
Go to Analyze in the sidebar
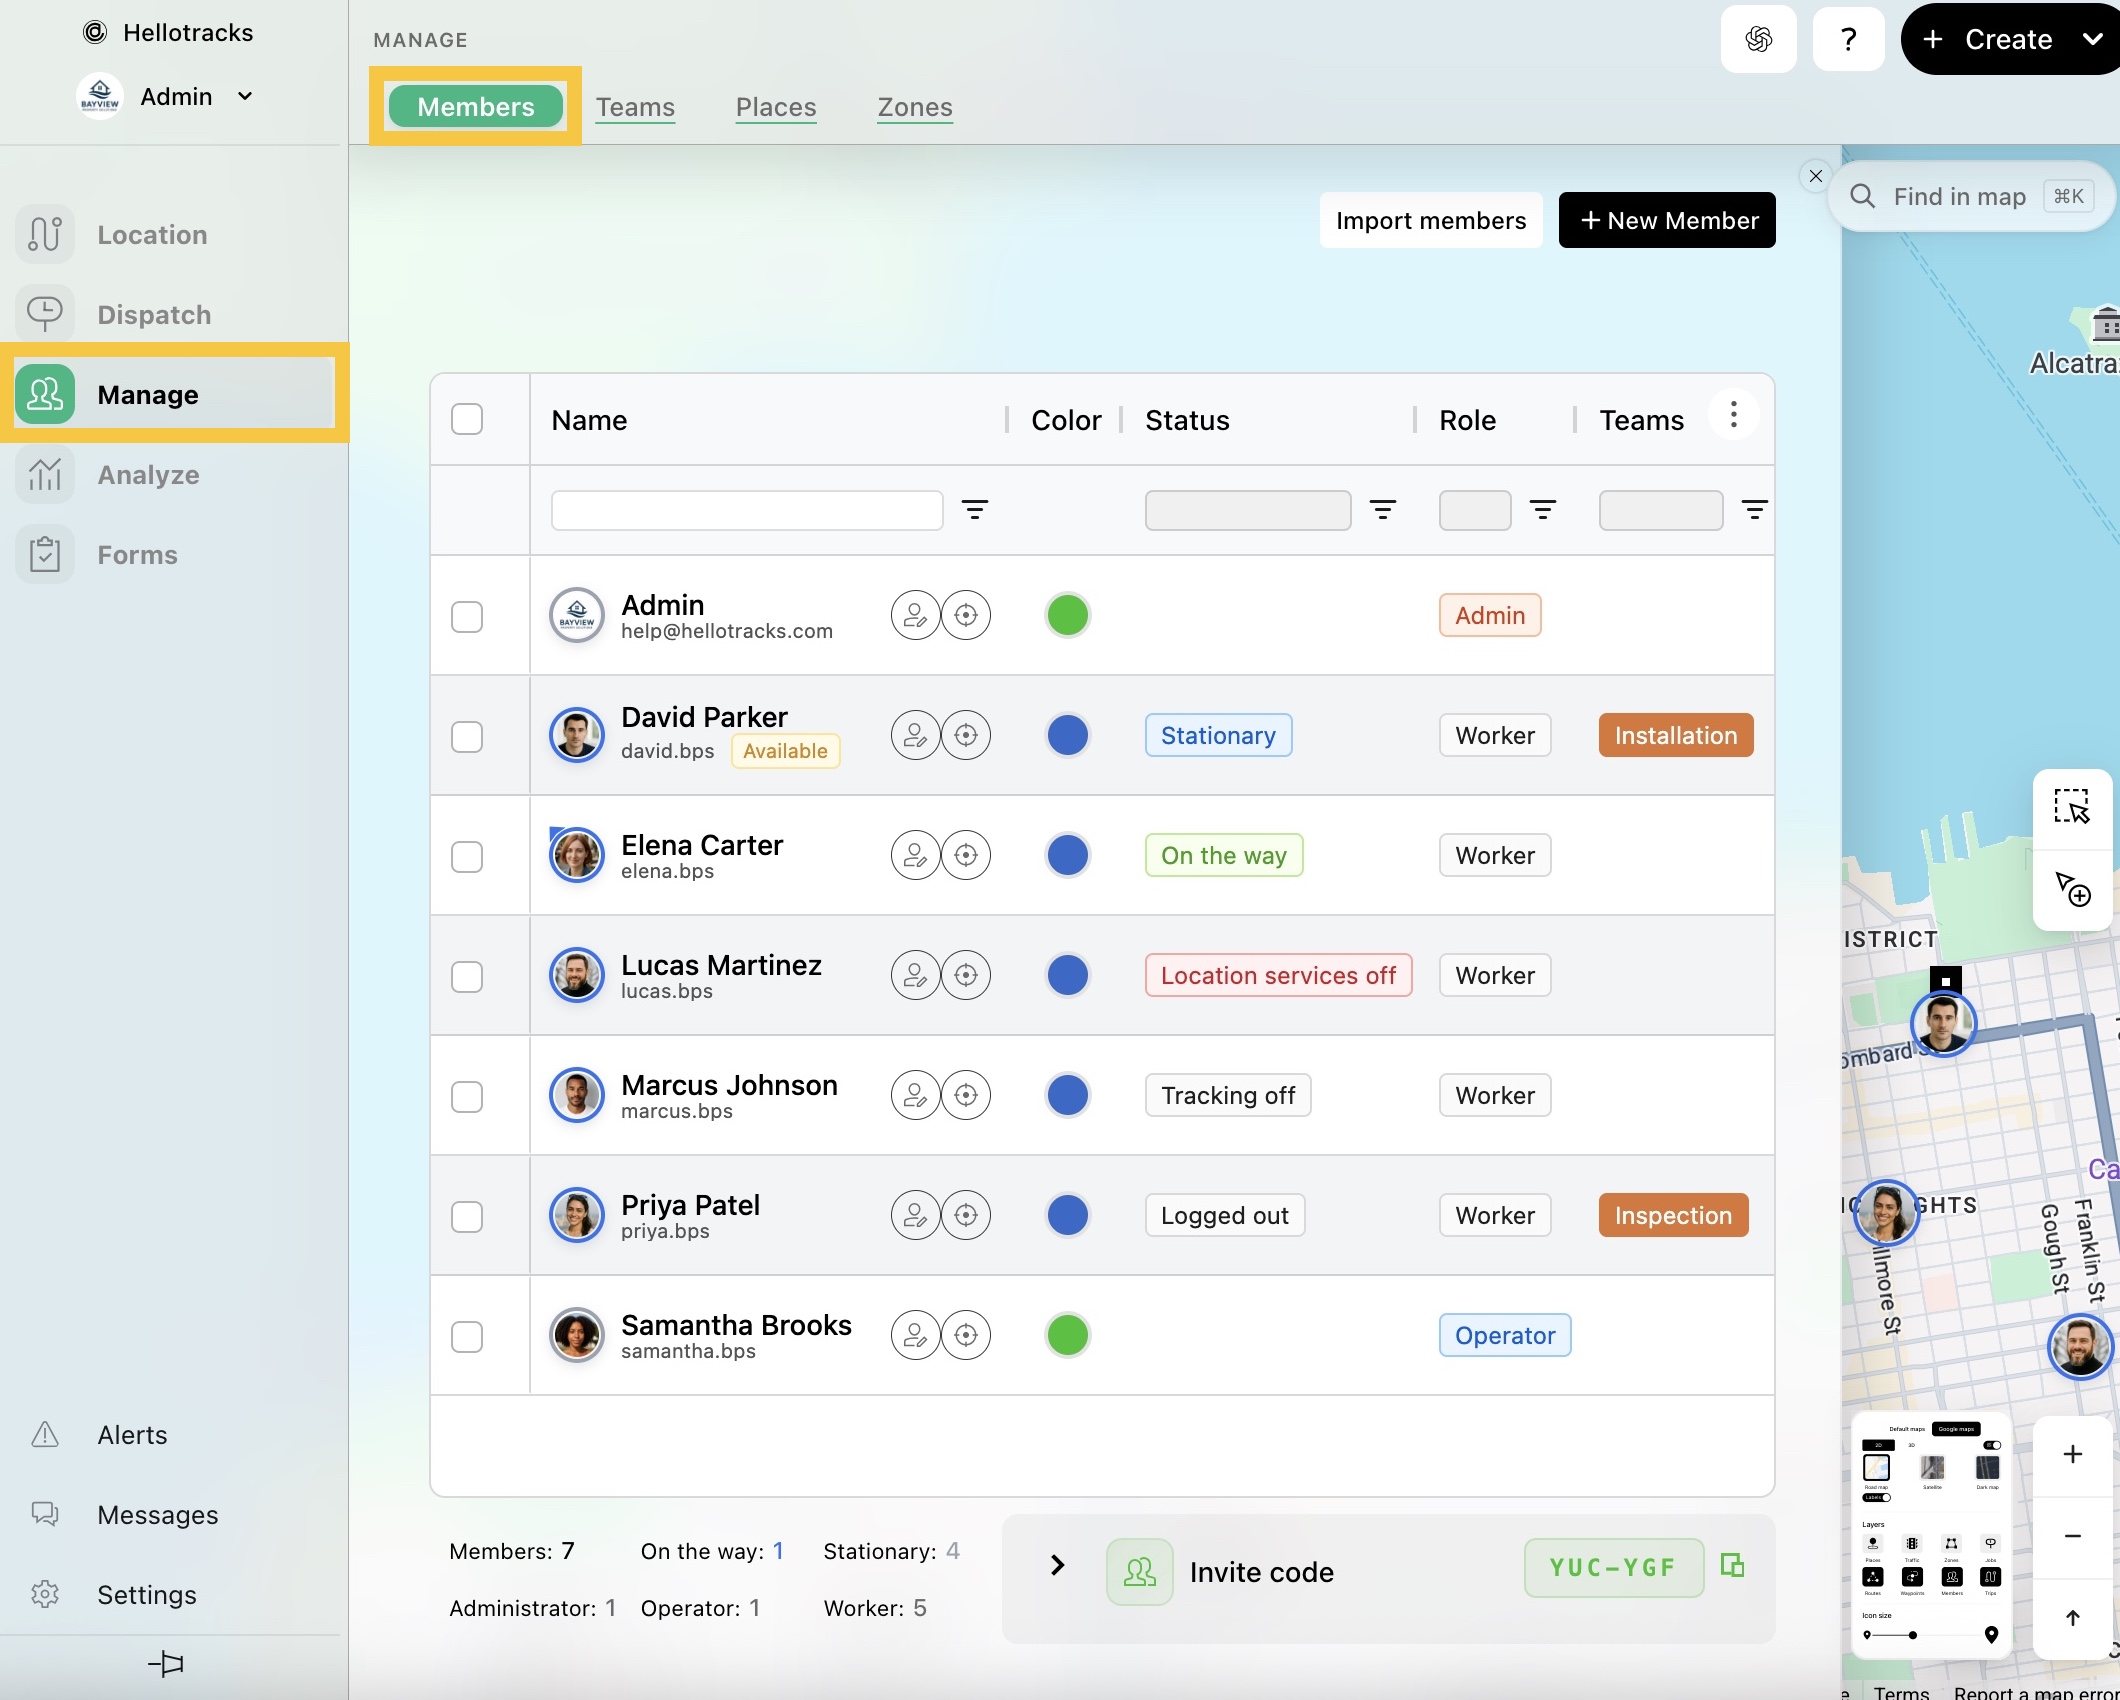coord(148,475)
